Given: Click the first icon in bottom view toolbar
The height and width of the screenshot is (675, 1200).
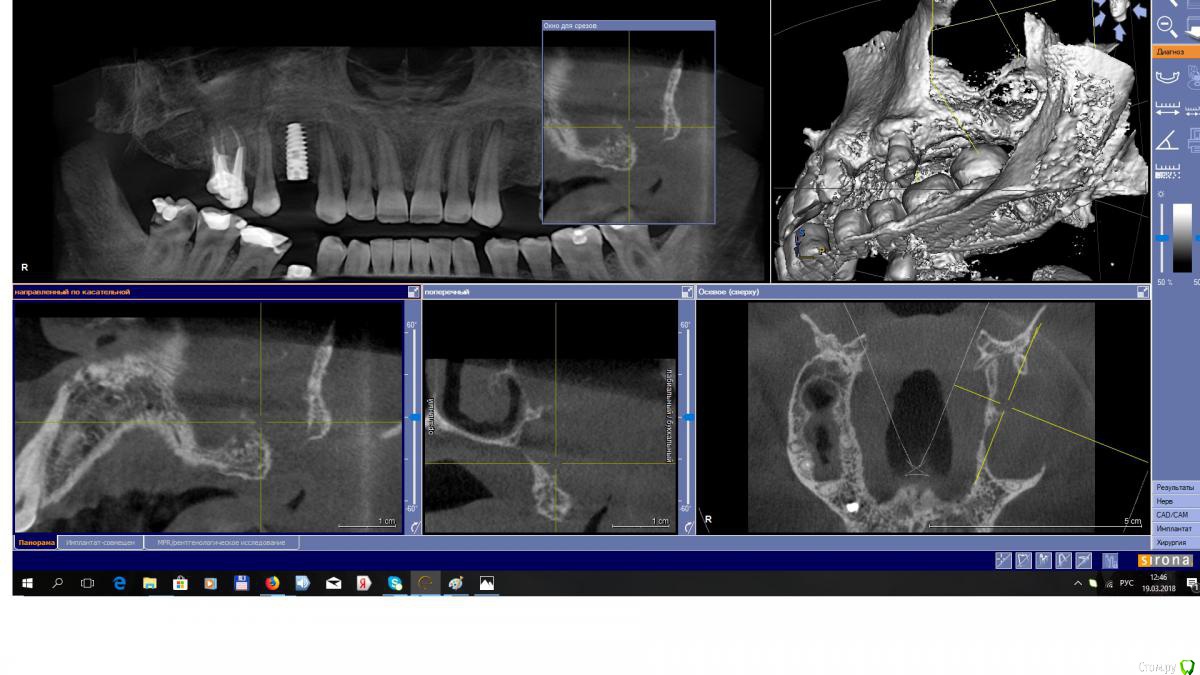Looking at the screenshot, I should [1003, 560].
